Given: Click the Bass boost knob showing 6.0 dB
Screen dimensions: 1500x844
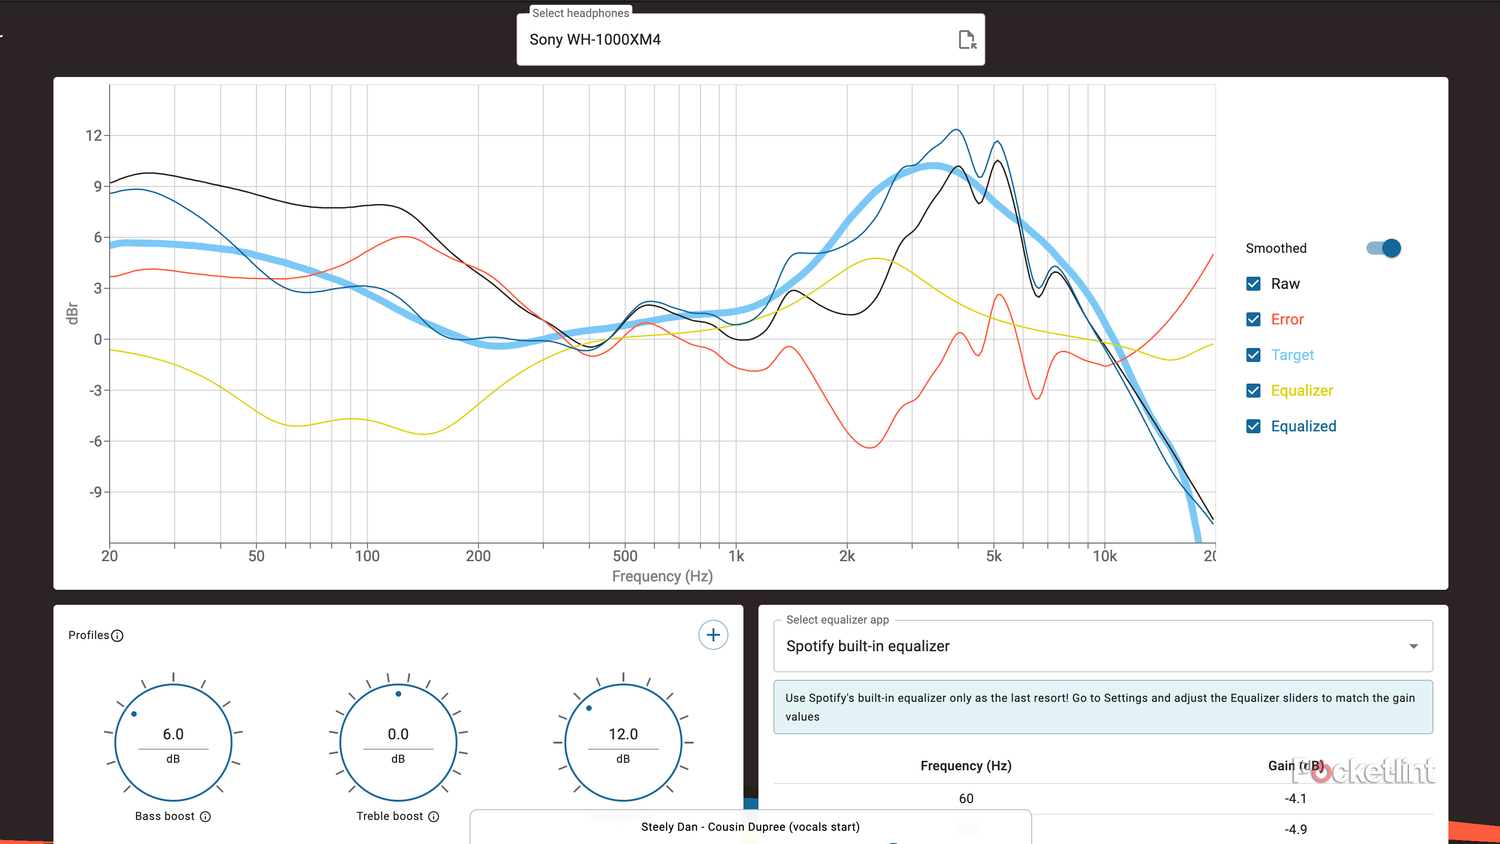Looking at the screenshot, I should coord(173,743).
